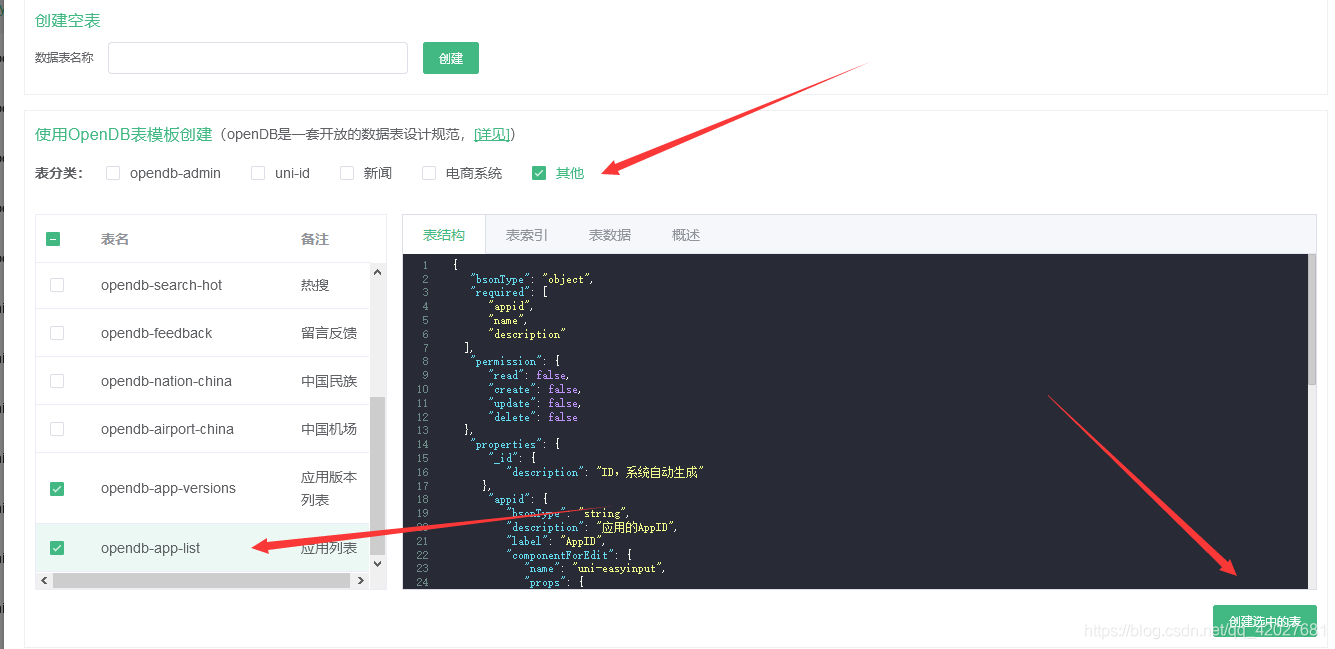
Task: Click the "properties" line in the code
Action: tap(515, 444)
